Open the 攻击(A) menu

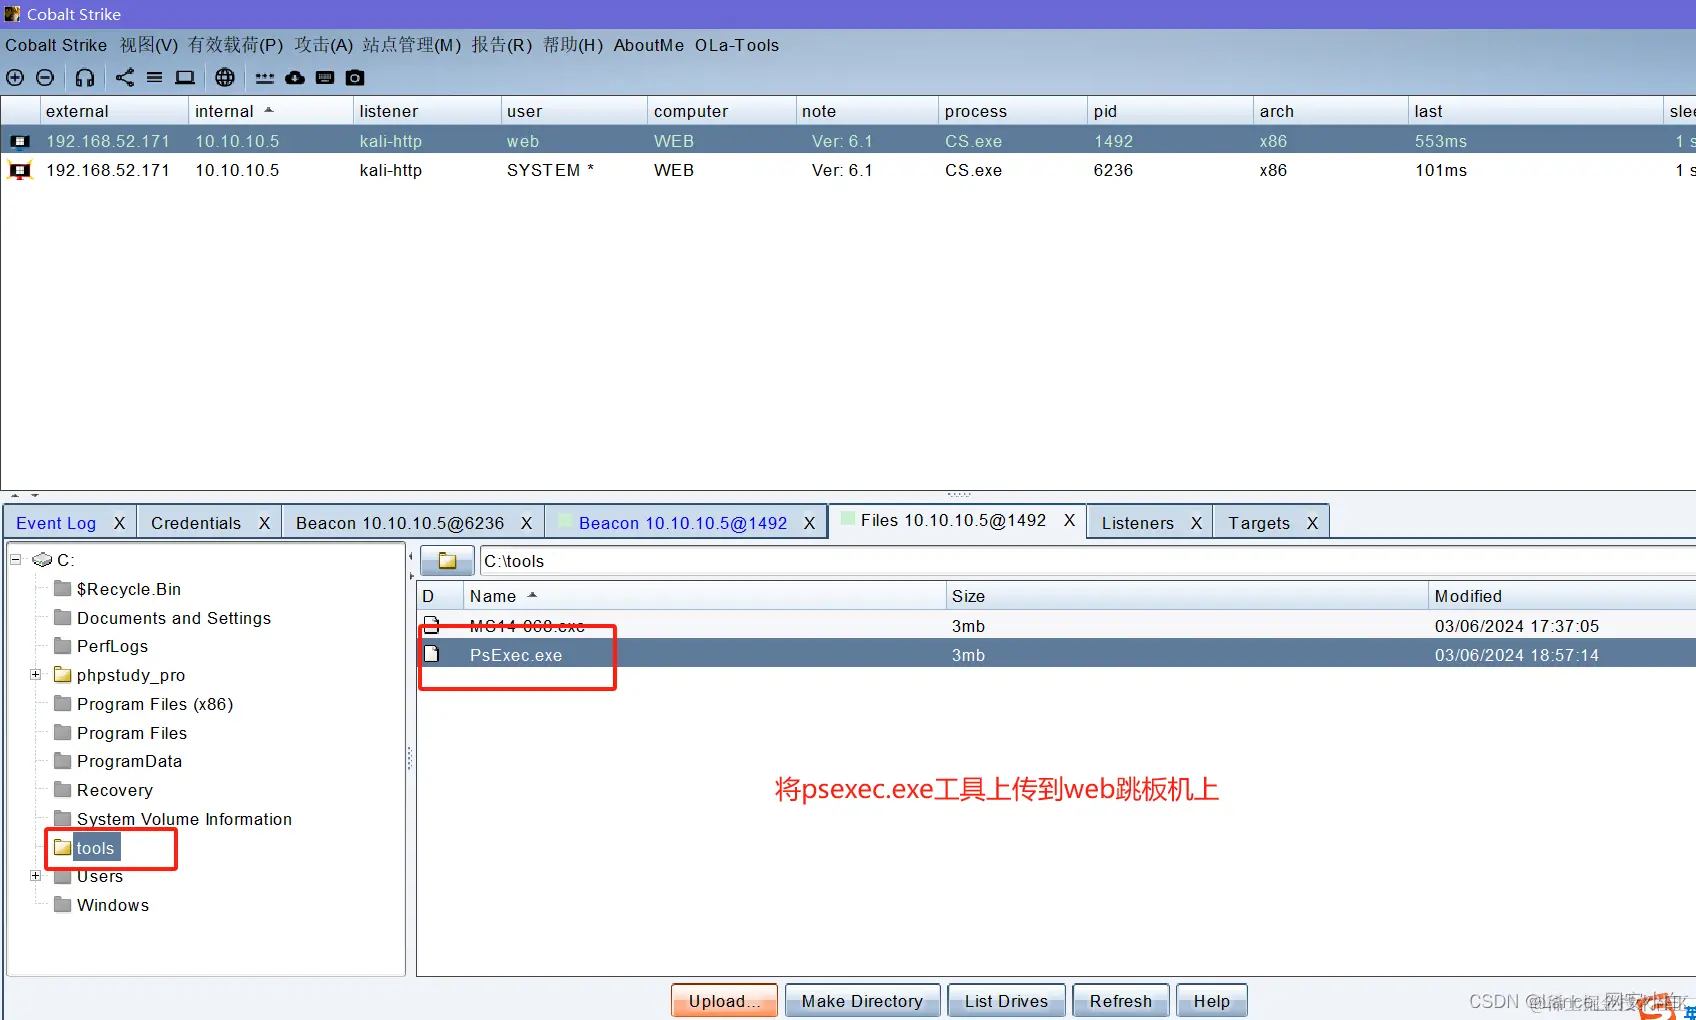coord(323,45)
